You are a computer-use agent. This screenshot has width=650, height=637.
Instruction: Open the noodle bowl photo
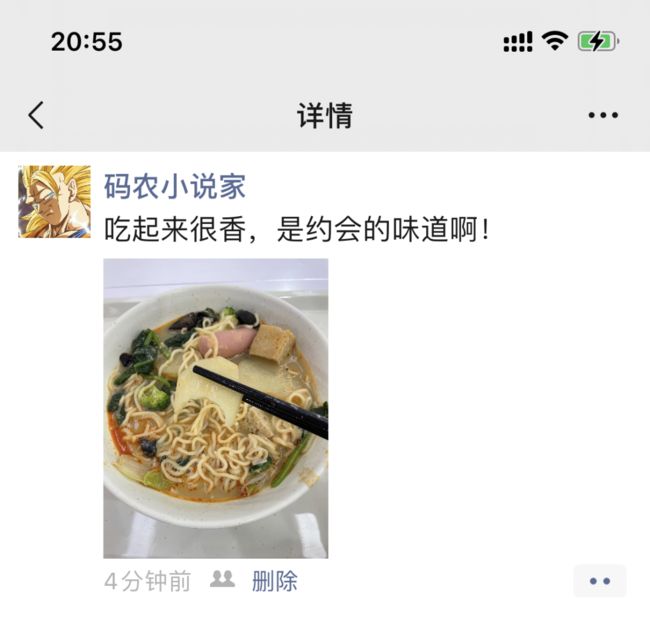[216, 408]
